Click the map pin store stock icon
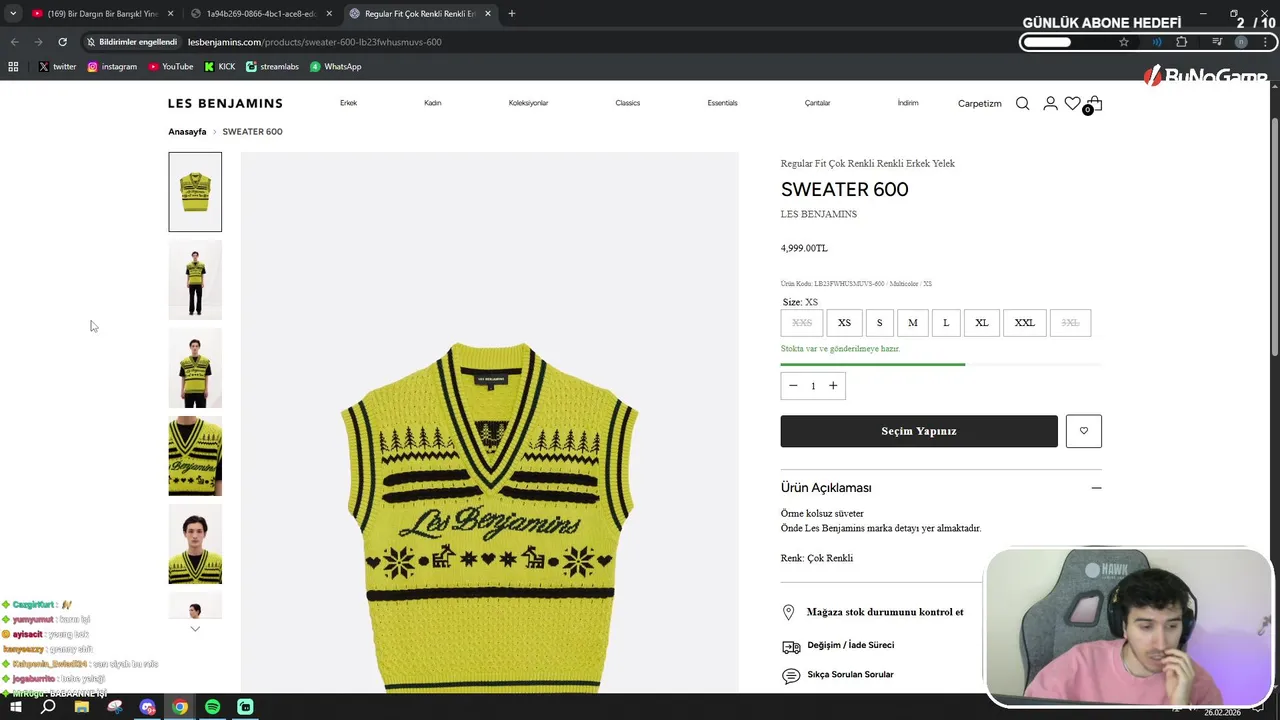The width and height of the screenshot is (1280, 720). (788, 612)
